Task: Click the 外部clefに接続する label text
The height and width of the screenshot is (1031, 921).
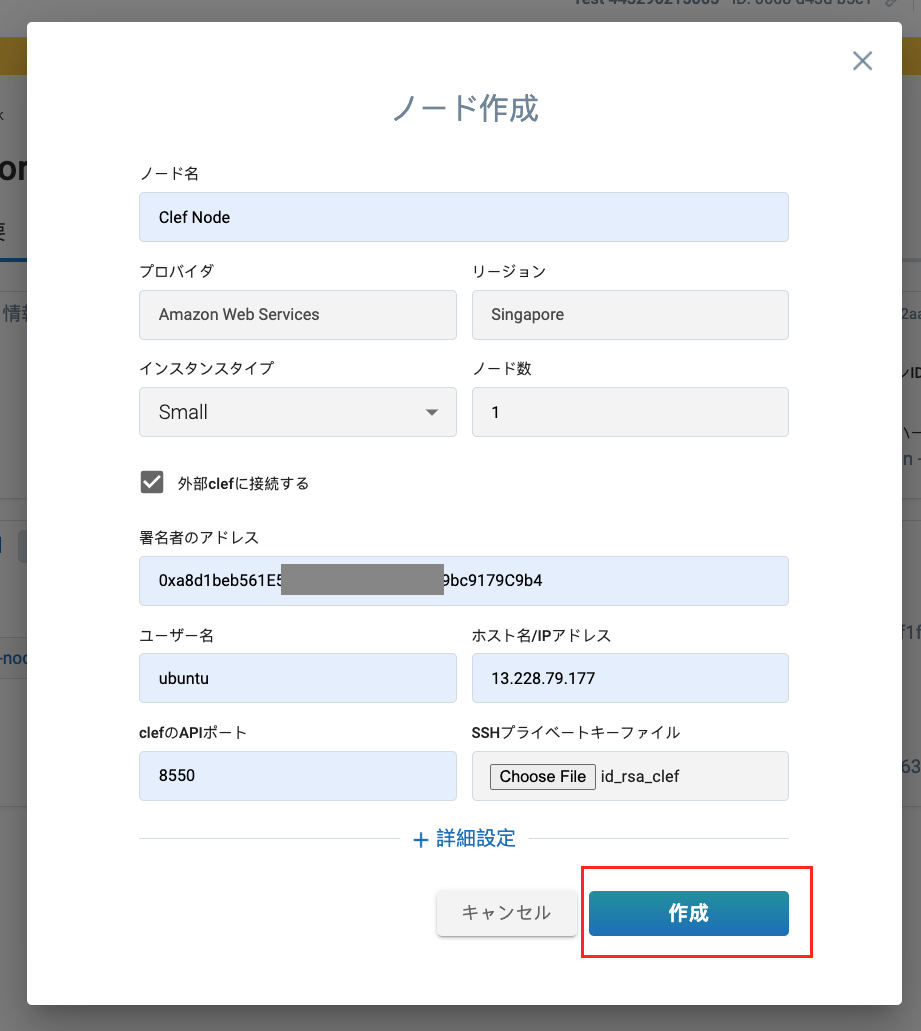Action: tap(243, 483)
